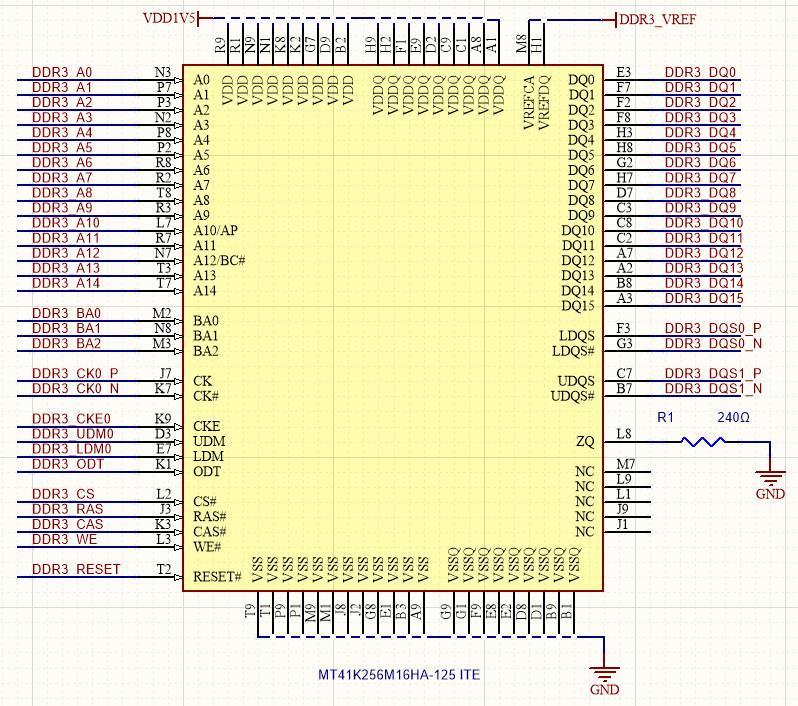
Task: Select the VREFCA pin name
Action: [528, 102]
